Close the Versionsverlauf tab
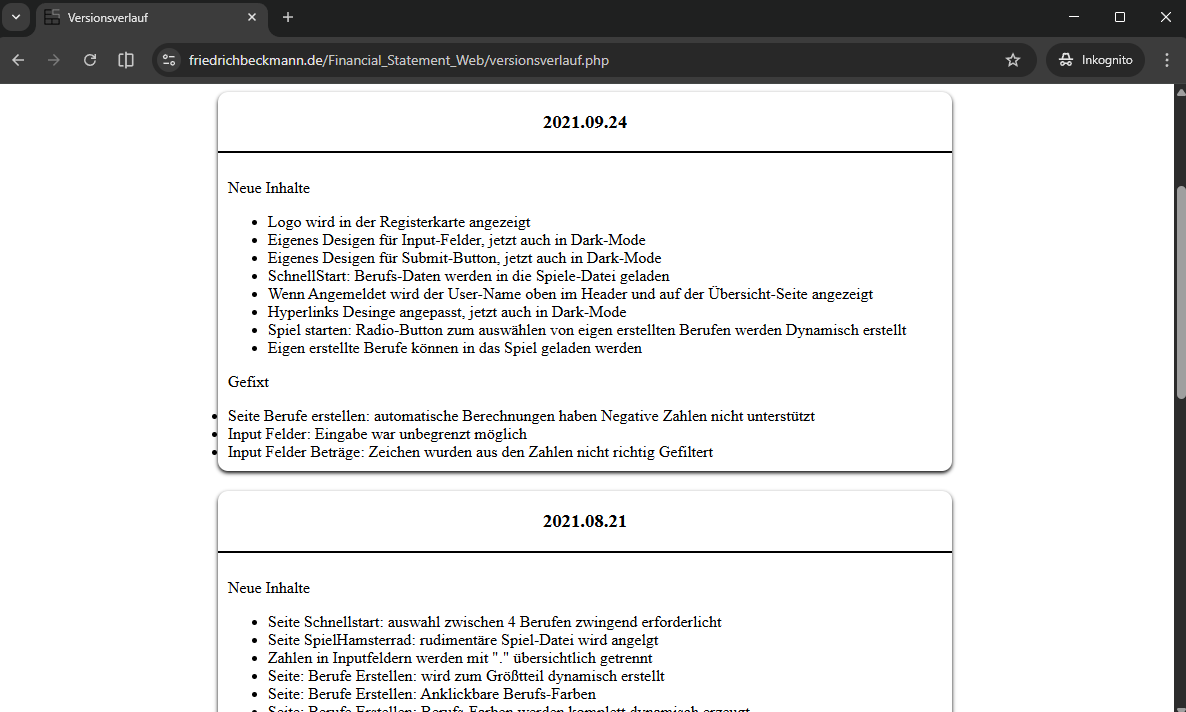This screenshot has width=1186, height=712. click(x=252, y=17)
